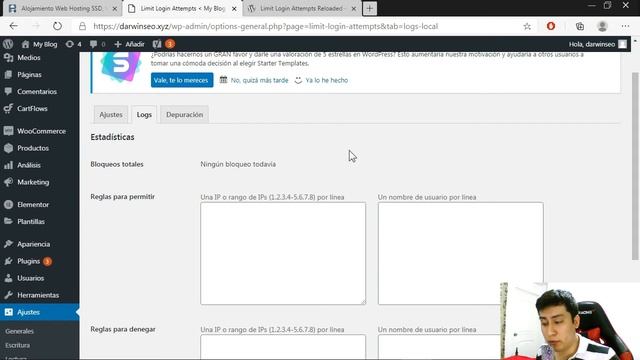Click the page vertical scrollbar

pos(635,165)
